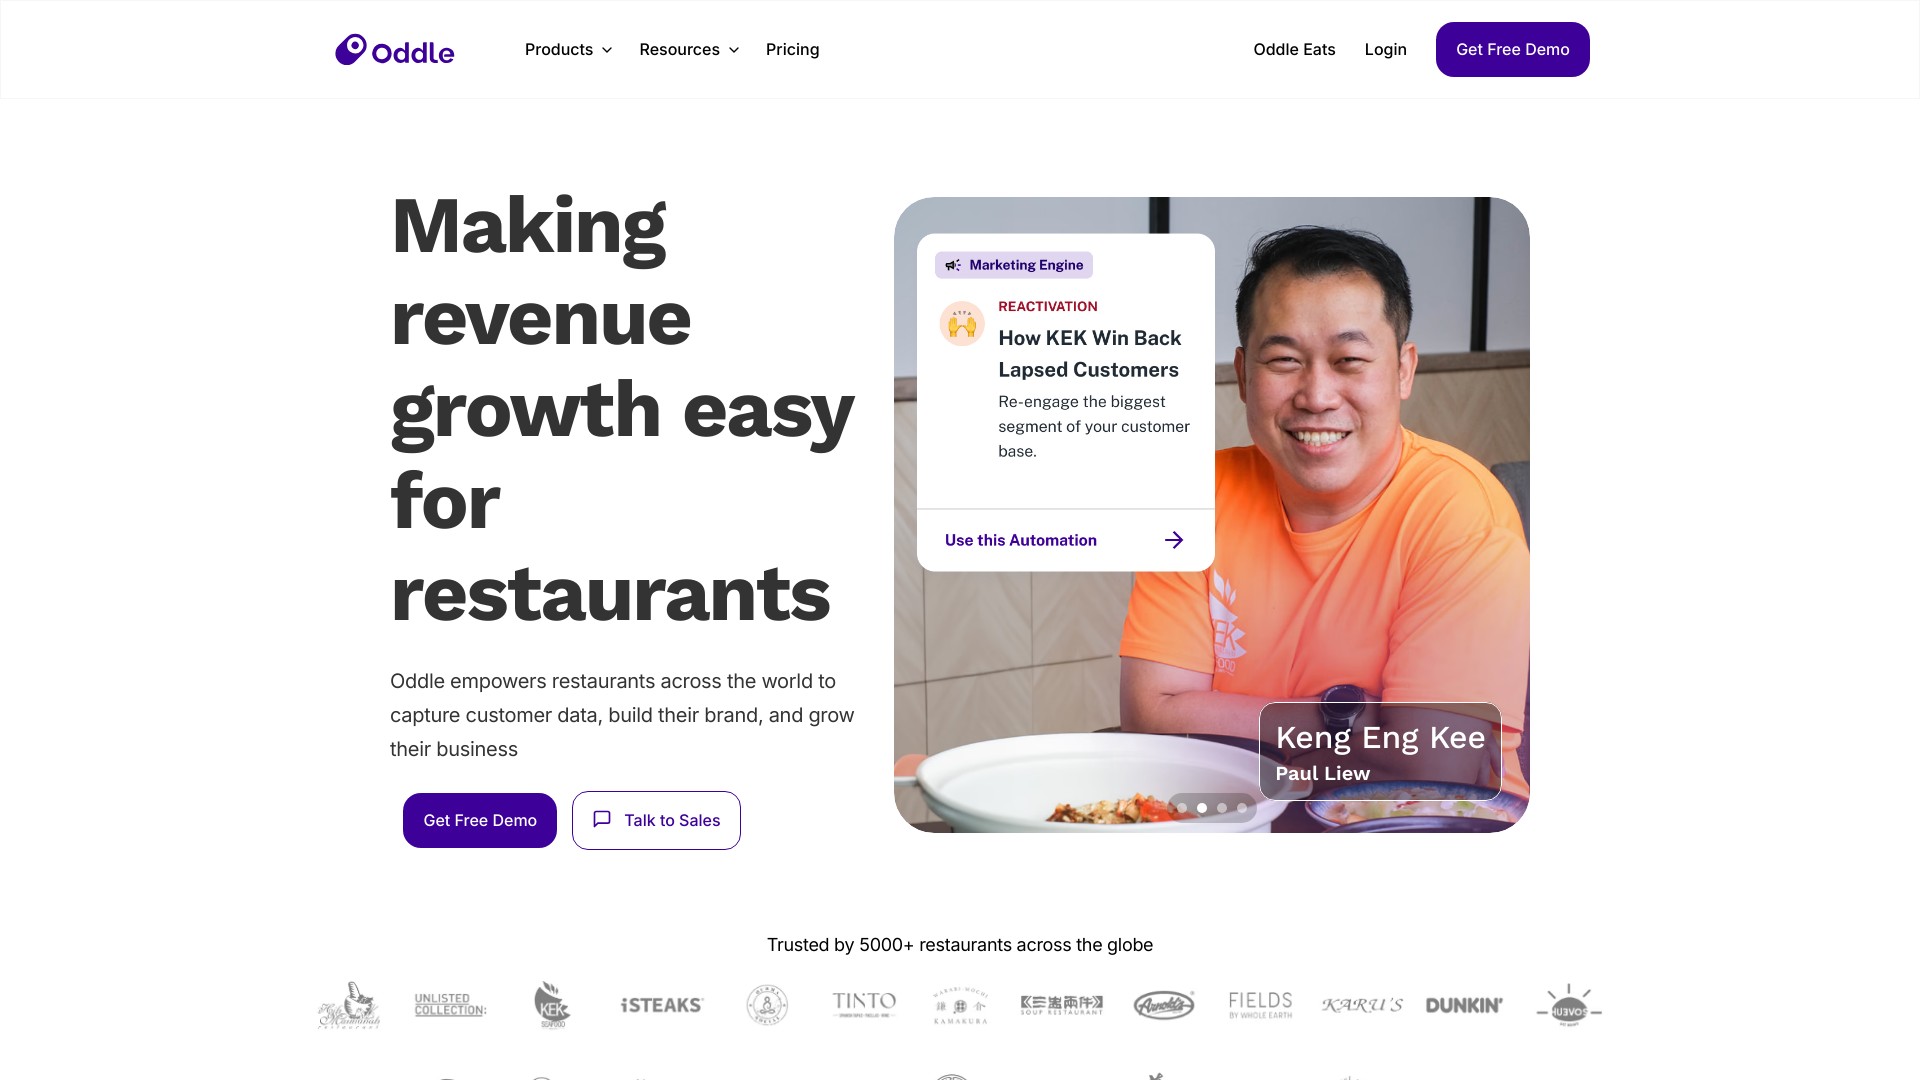Image resolution: width=1920 pixels, height=1080 pixels.
Task: Click the megaphone icon in Marketing Engine badge
Action: (953, 265)
